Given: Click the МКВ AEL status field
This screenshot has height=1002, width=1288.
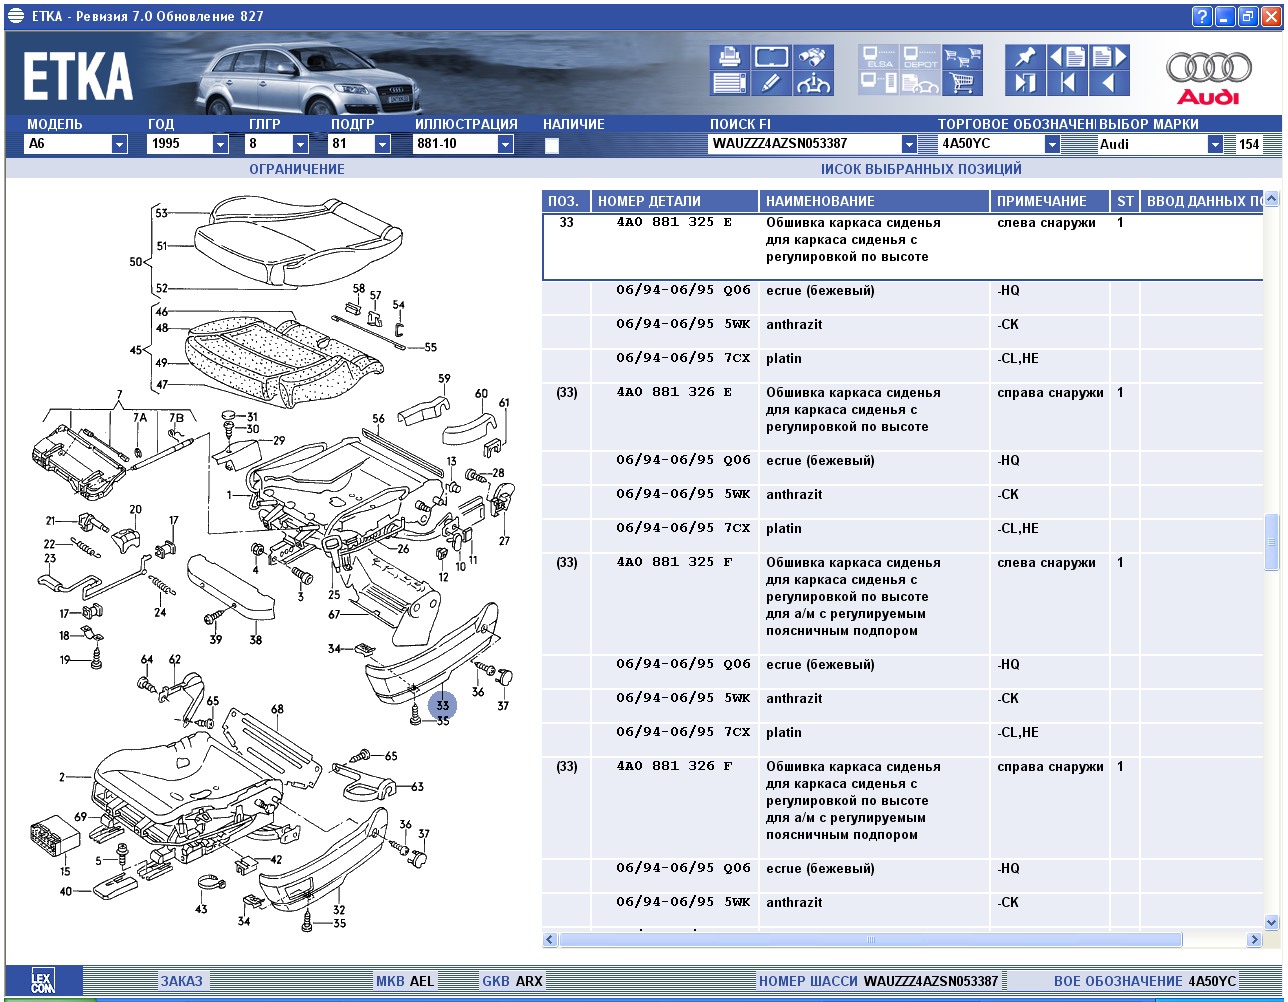Looking at the screenshot, I should tap(405, 981).
